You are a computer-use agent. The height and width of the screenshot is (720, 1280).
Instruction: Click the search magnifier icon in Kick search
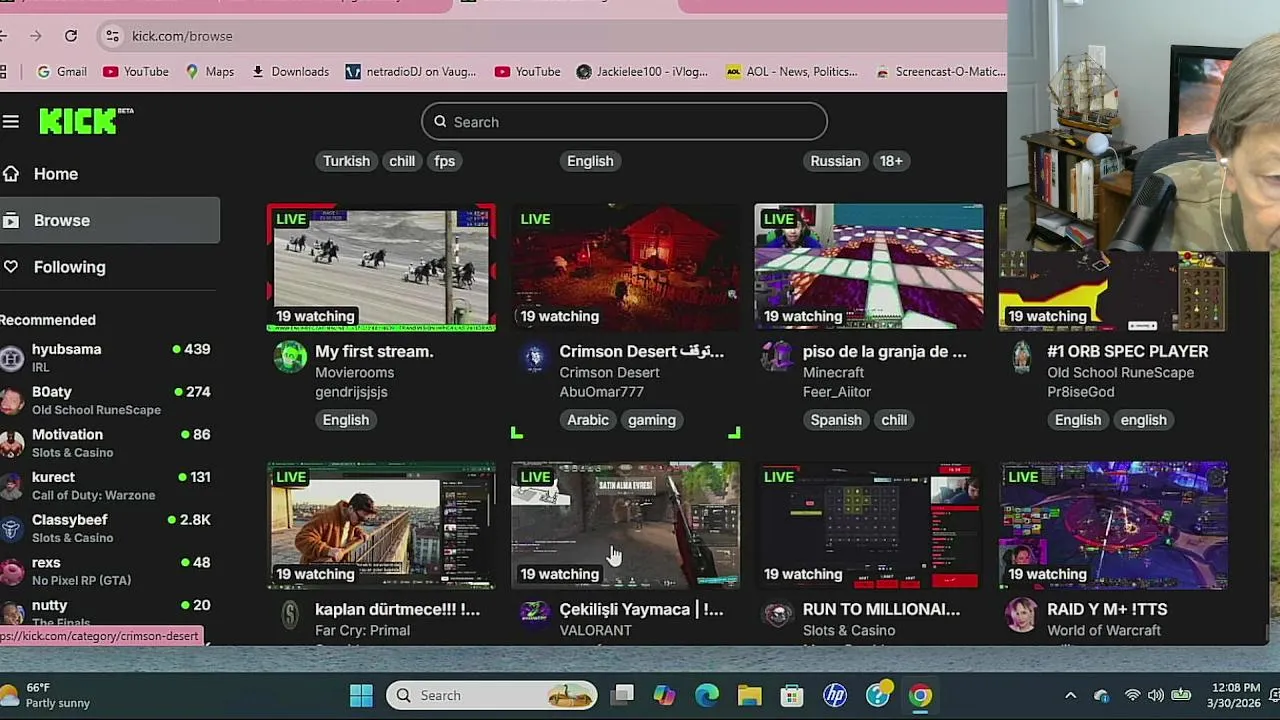tap(440, 122)
